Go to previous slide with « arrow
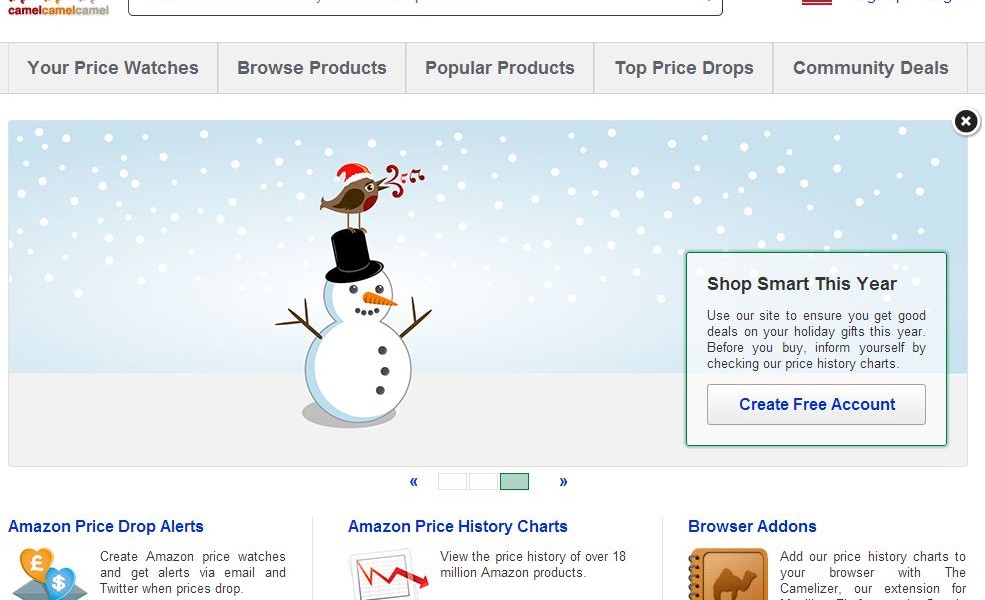 click(x=413, y=482)
